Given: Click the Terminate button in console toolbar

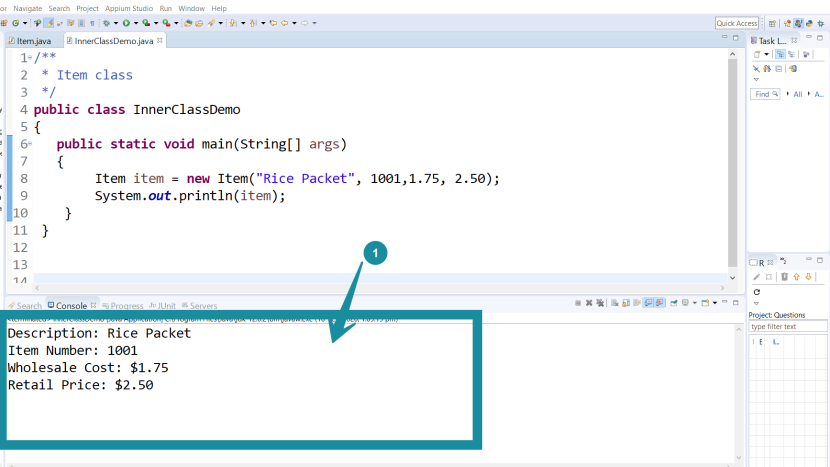Looking at the screenshot, I should [x=577, y=303].
